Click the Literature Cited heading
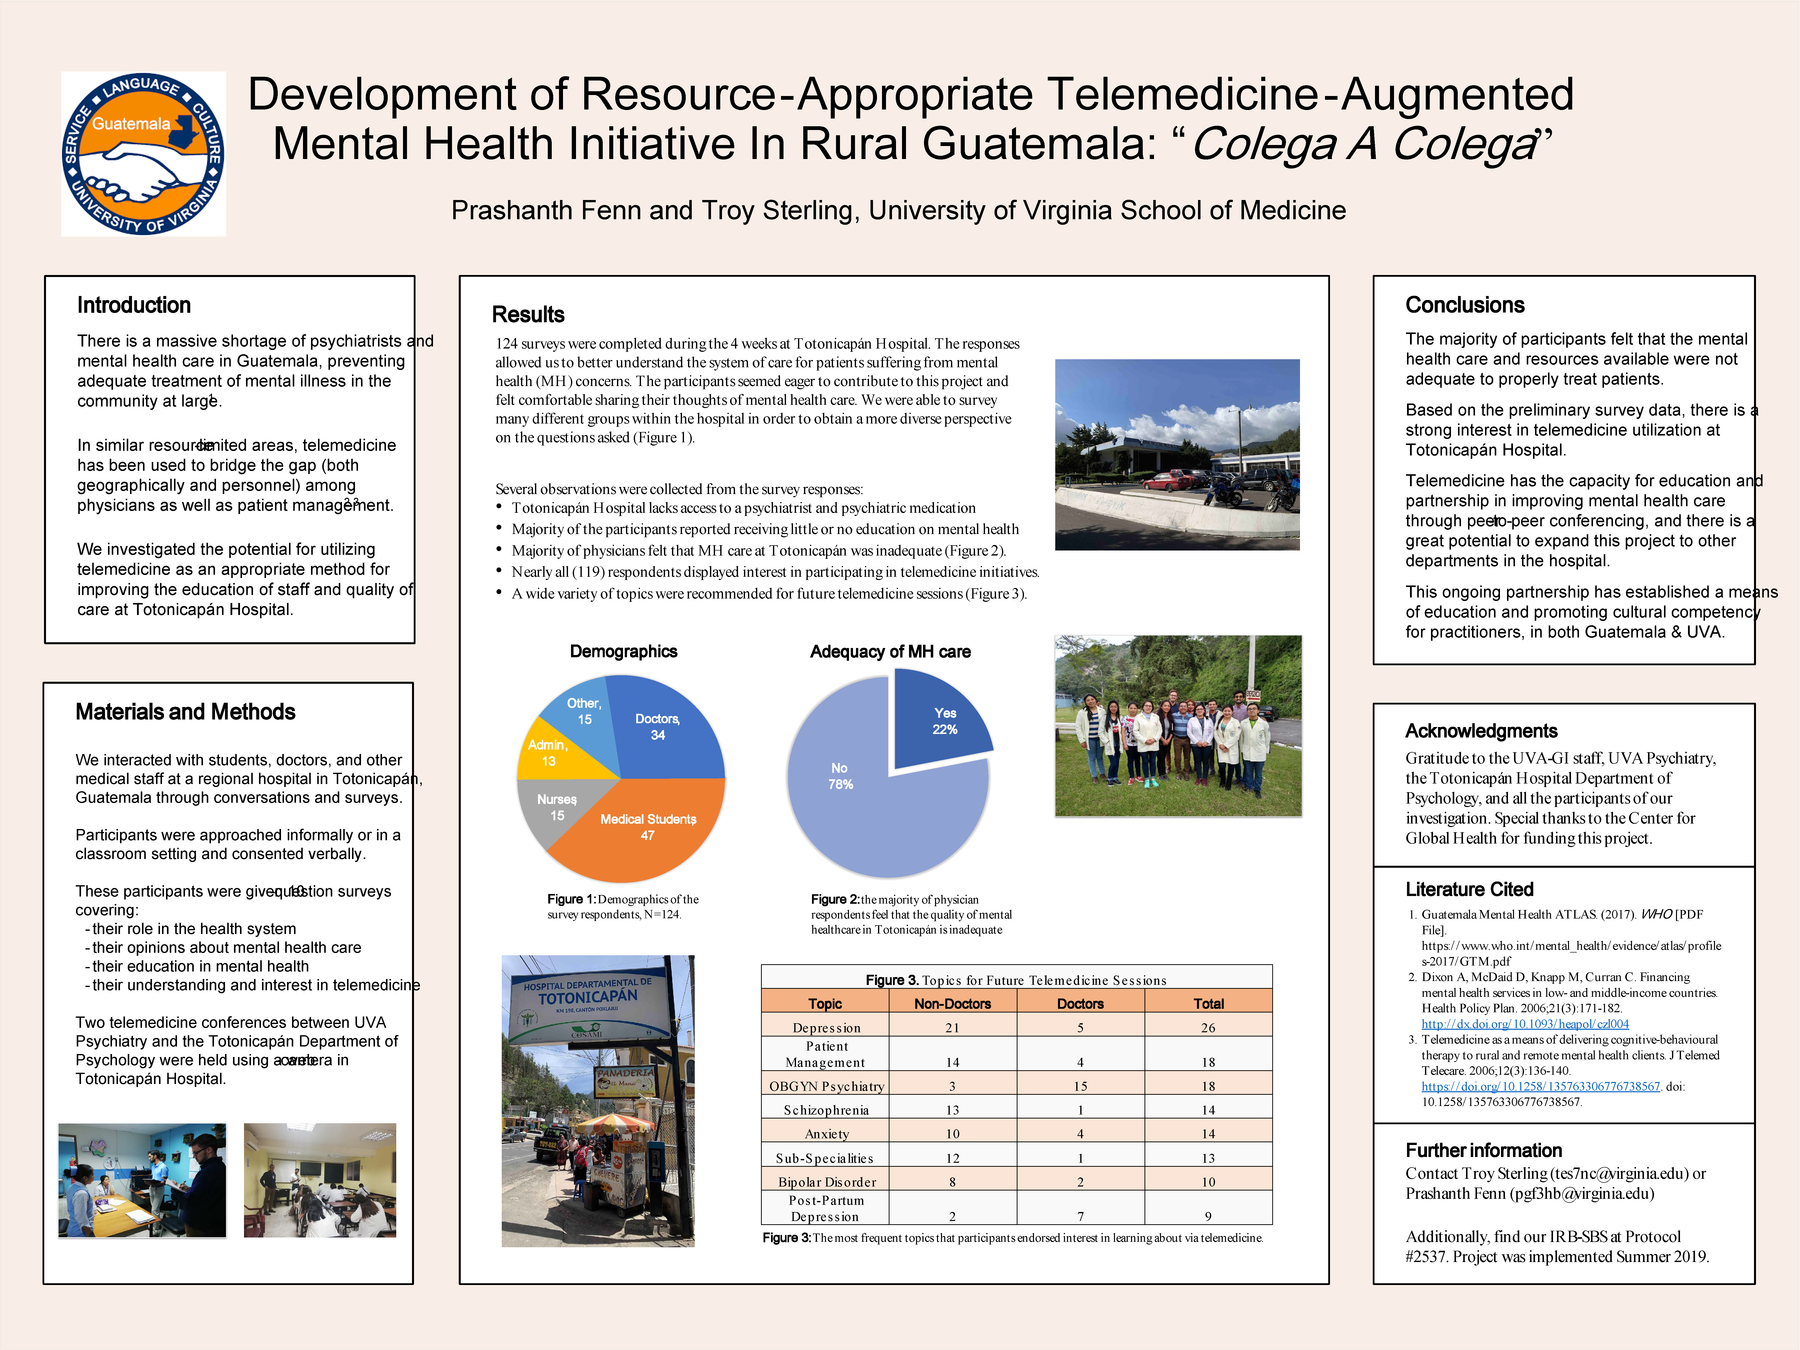This screenshot has width=1800, height=1350. (1469, 889)
